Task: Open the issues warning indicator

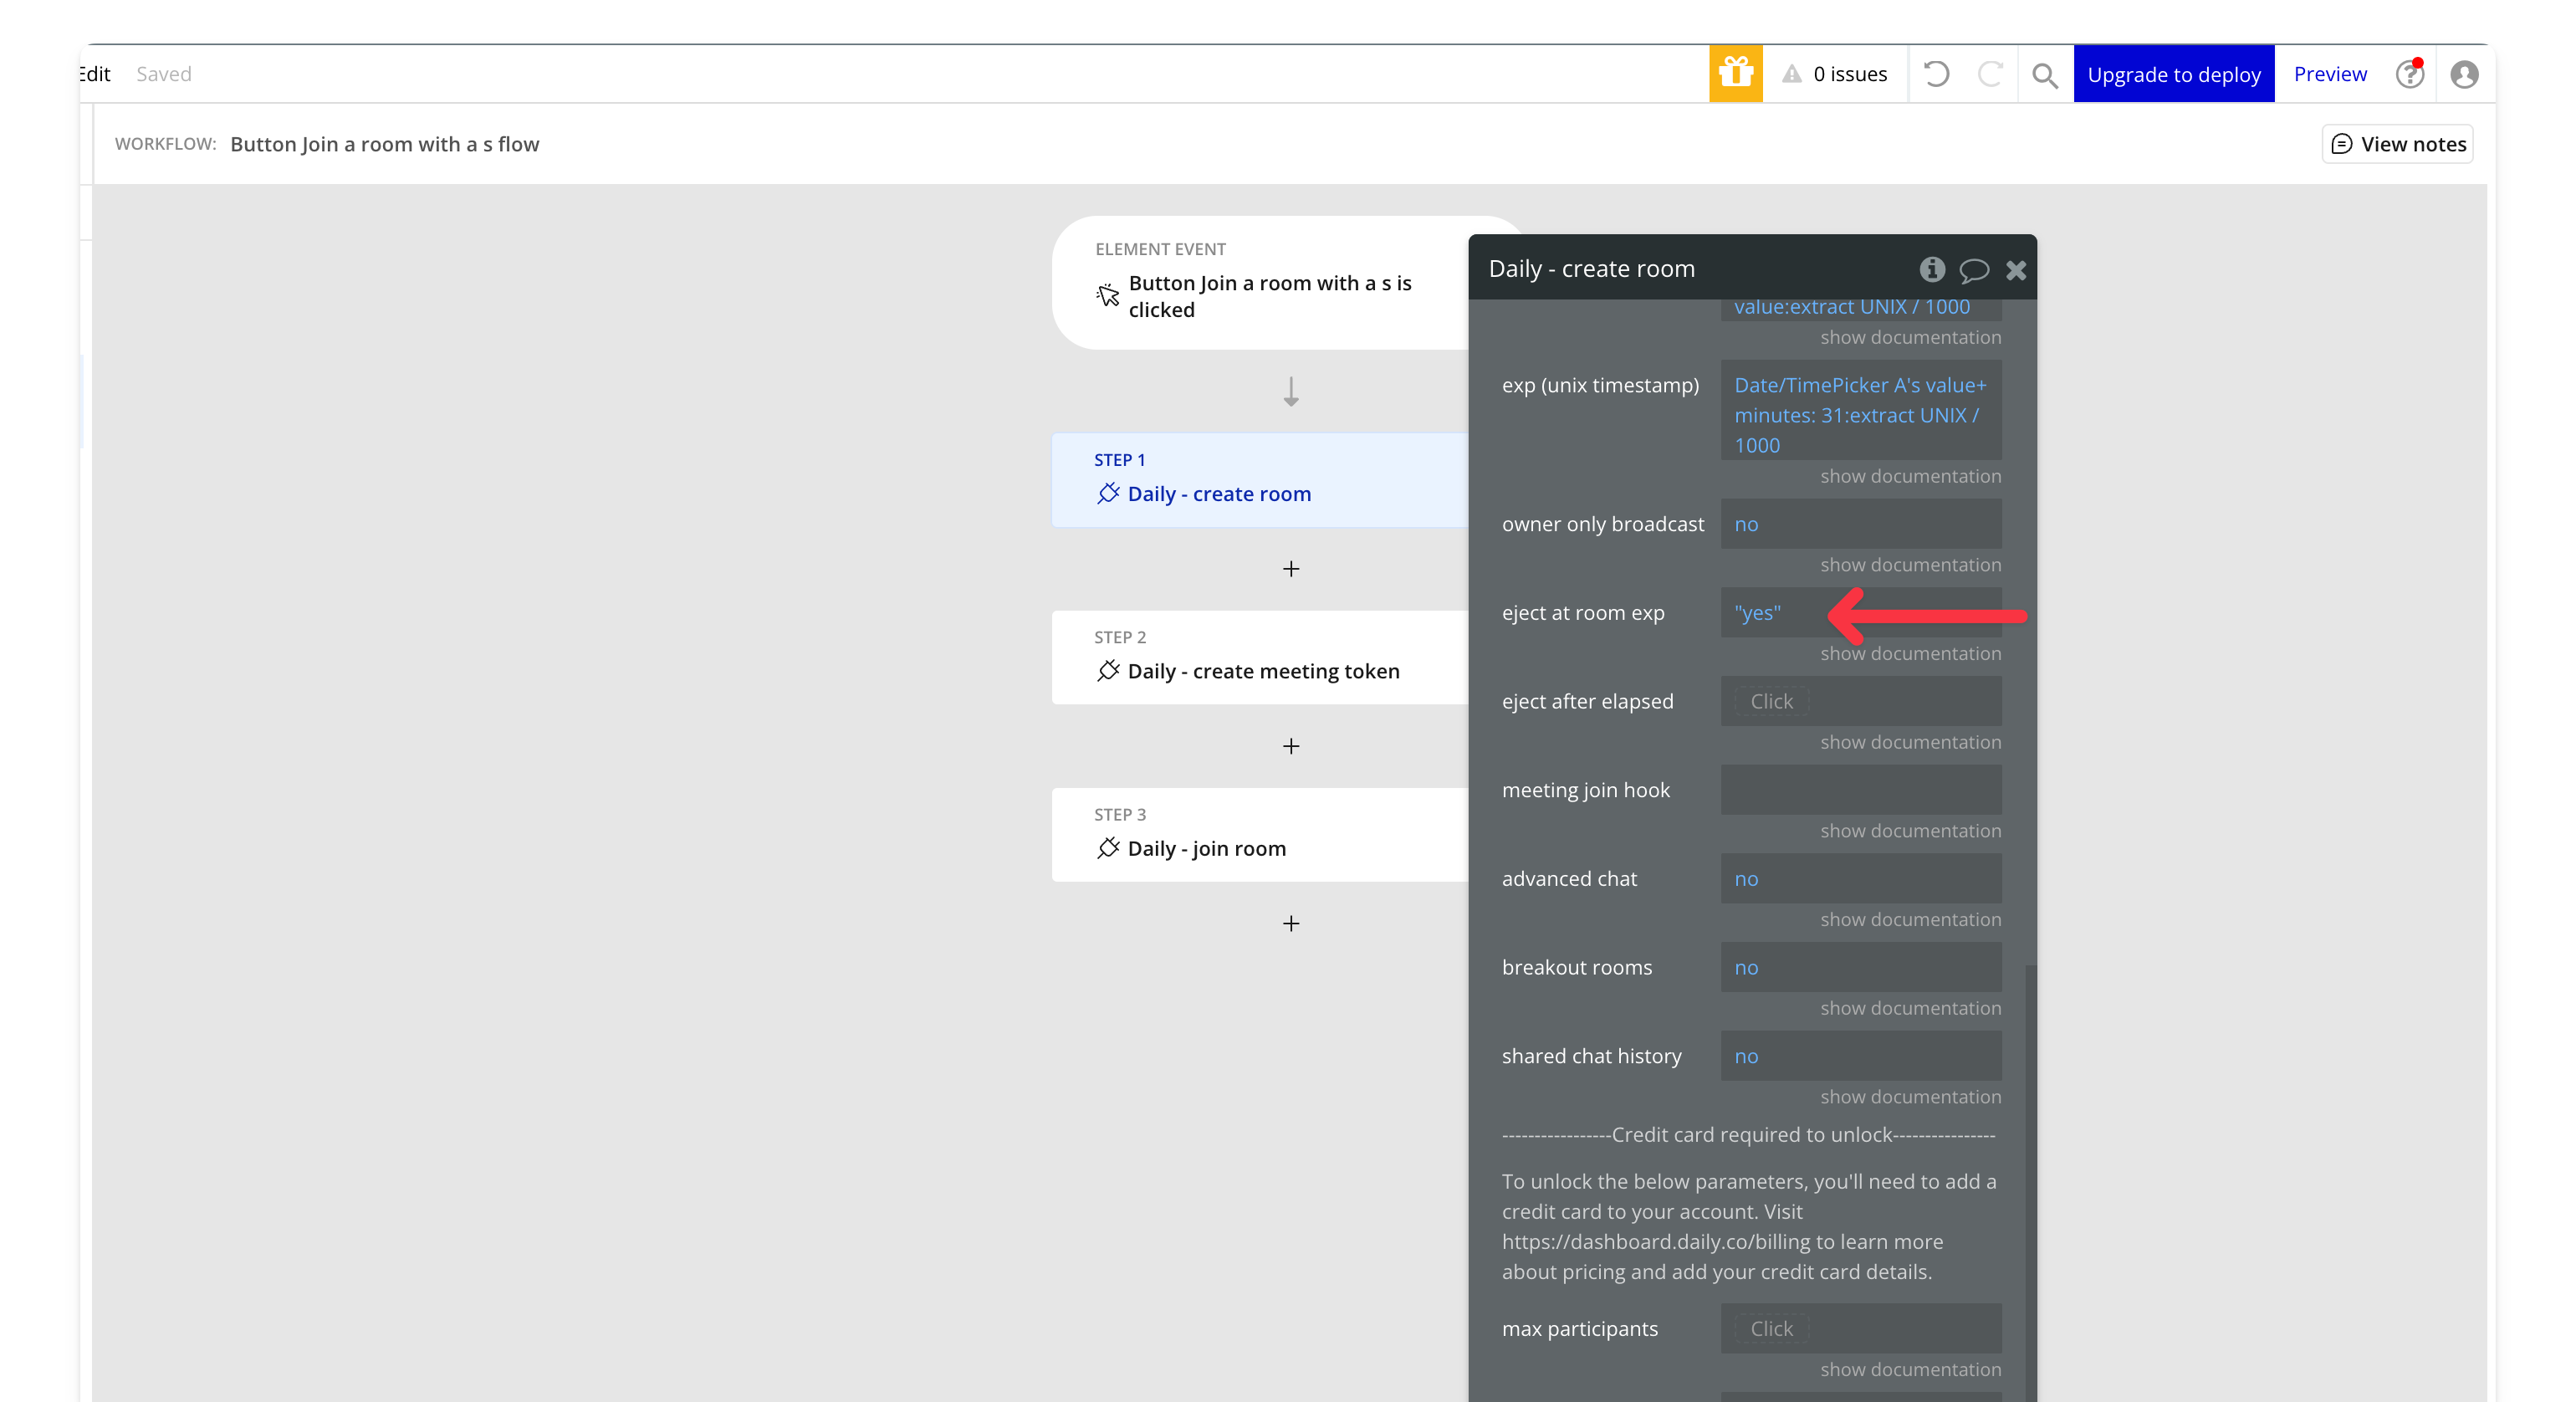Action: (x=1835, y=74)
